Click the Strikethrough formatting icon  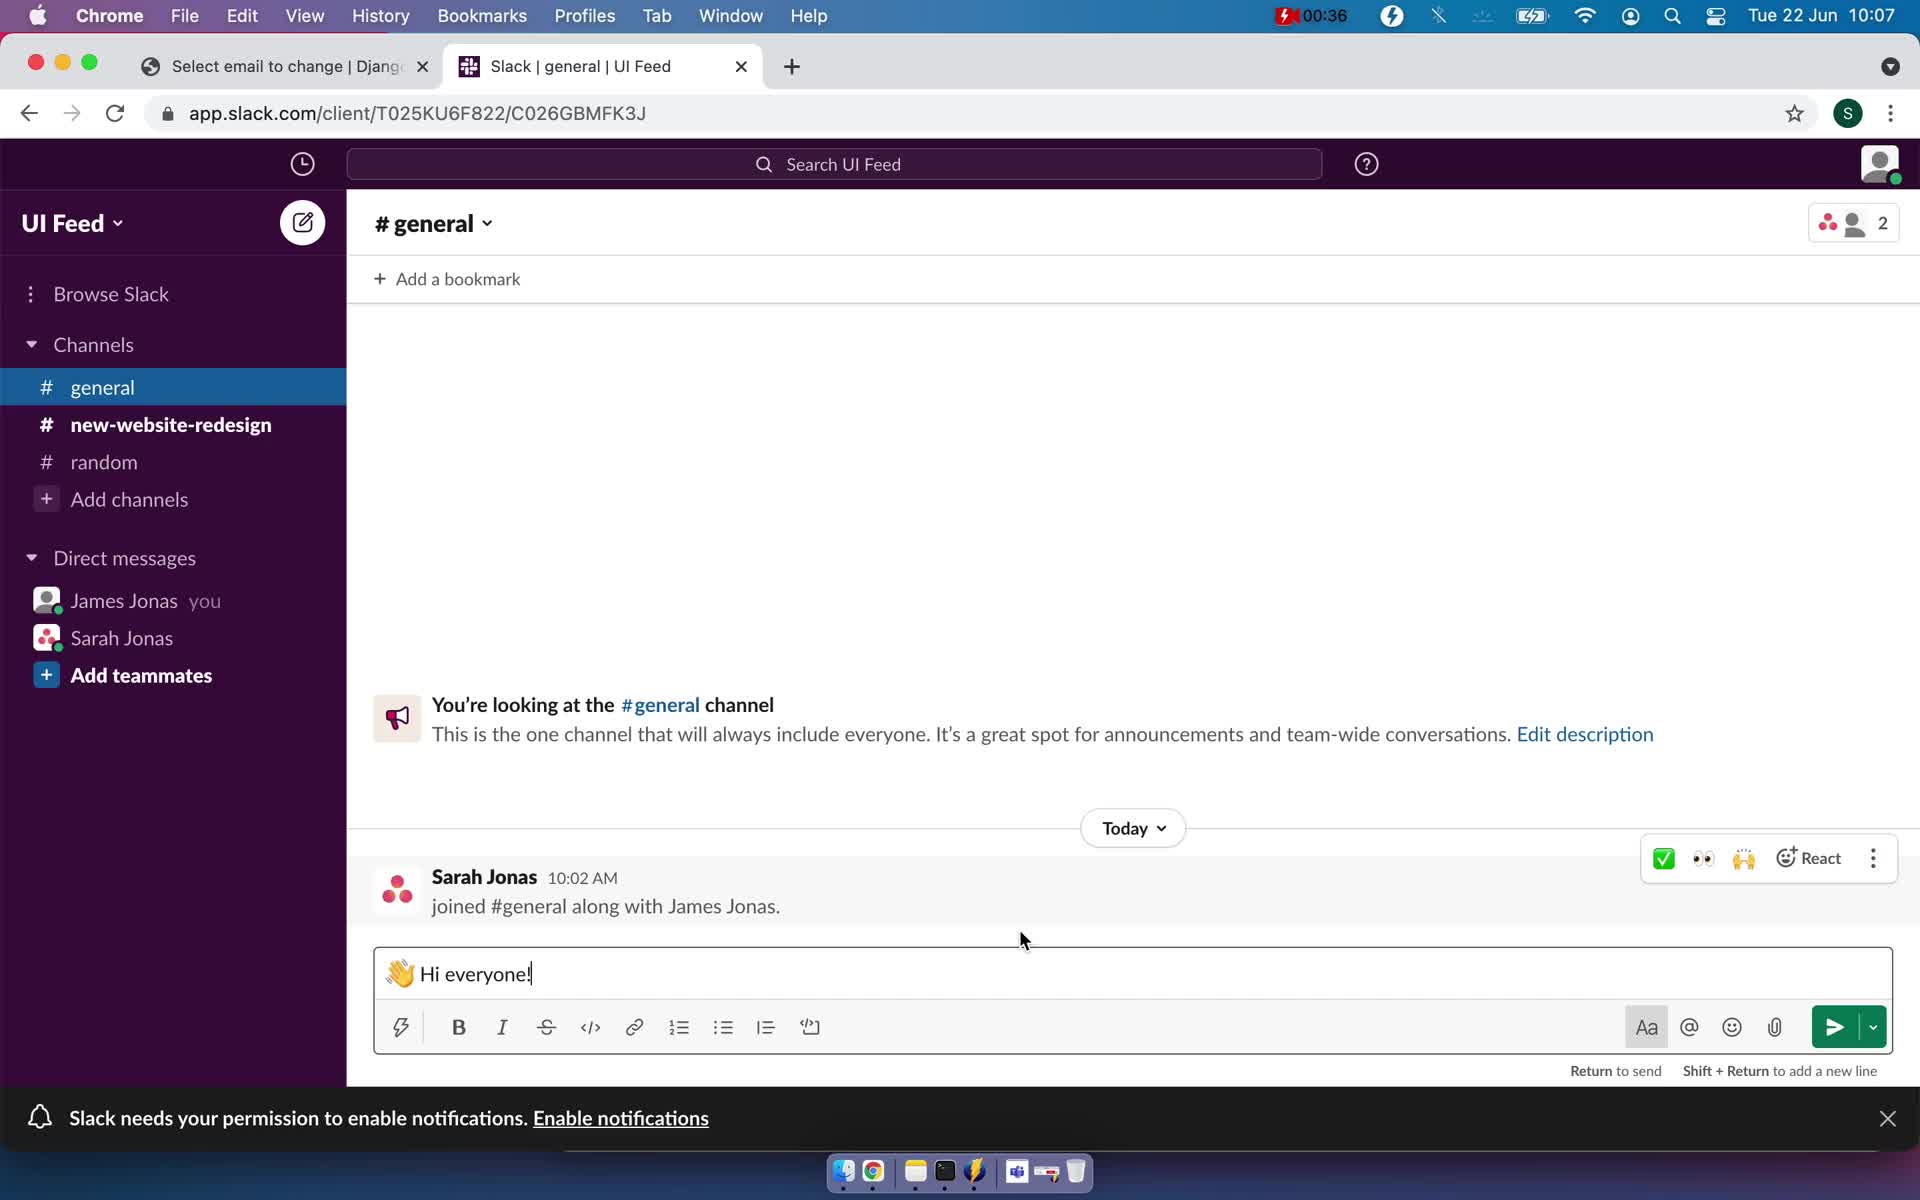546,1026
